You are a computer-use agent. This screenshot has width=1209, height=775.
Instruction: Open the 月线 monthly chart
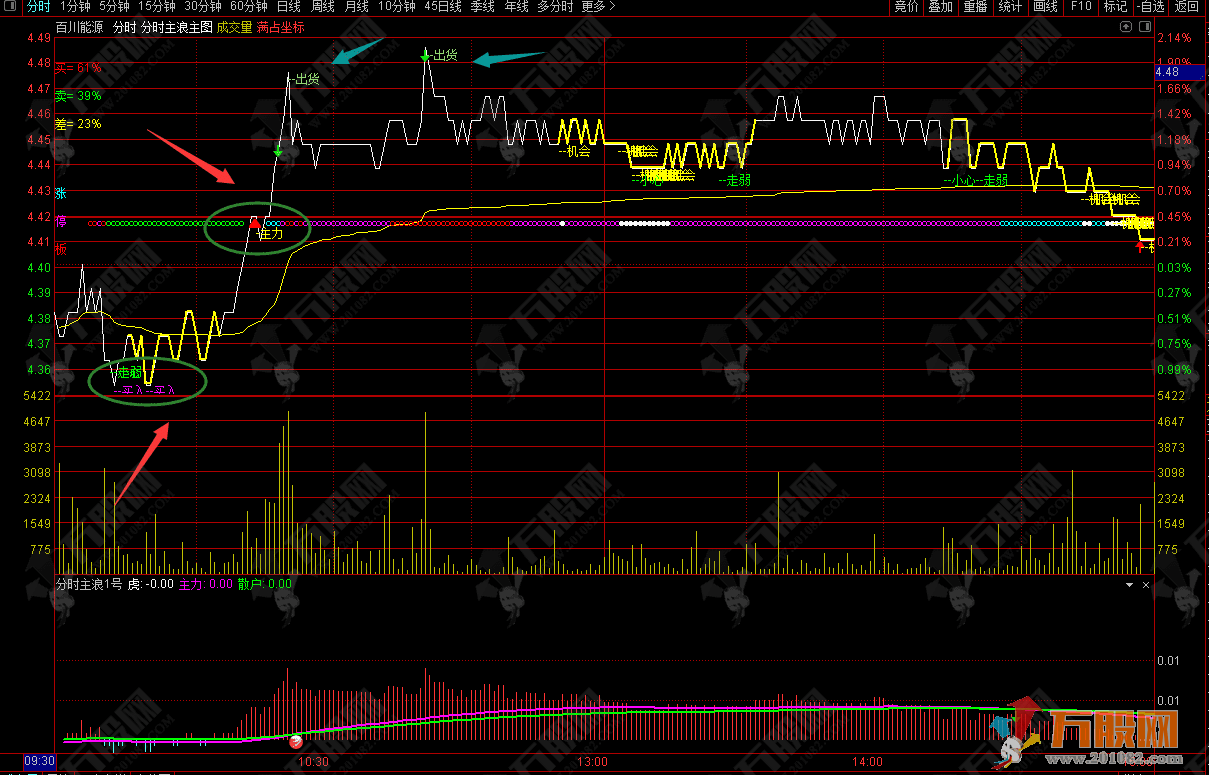(x=356, y=7)
